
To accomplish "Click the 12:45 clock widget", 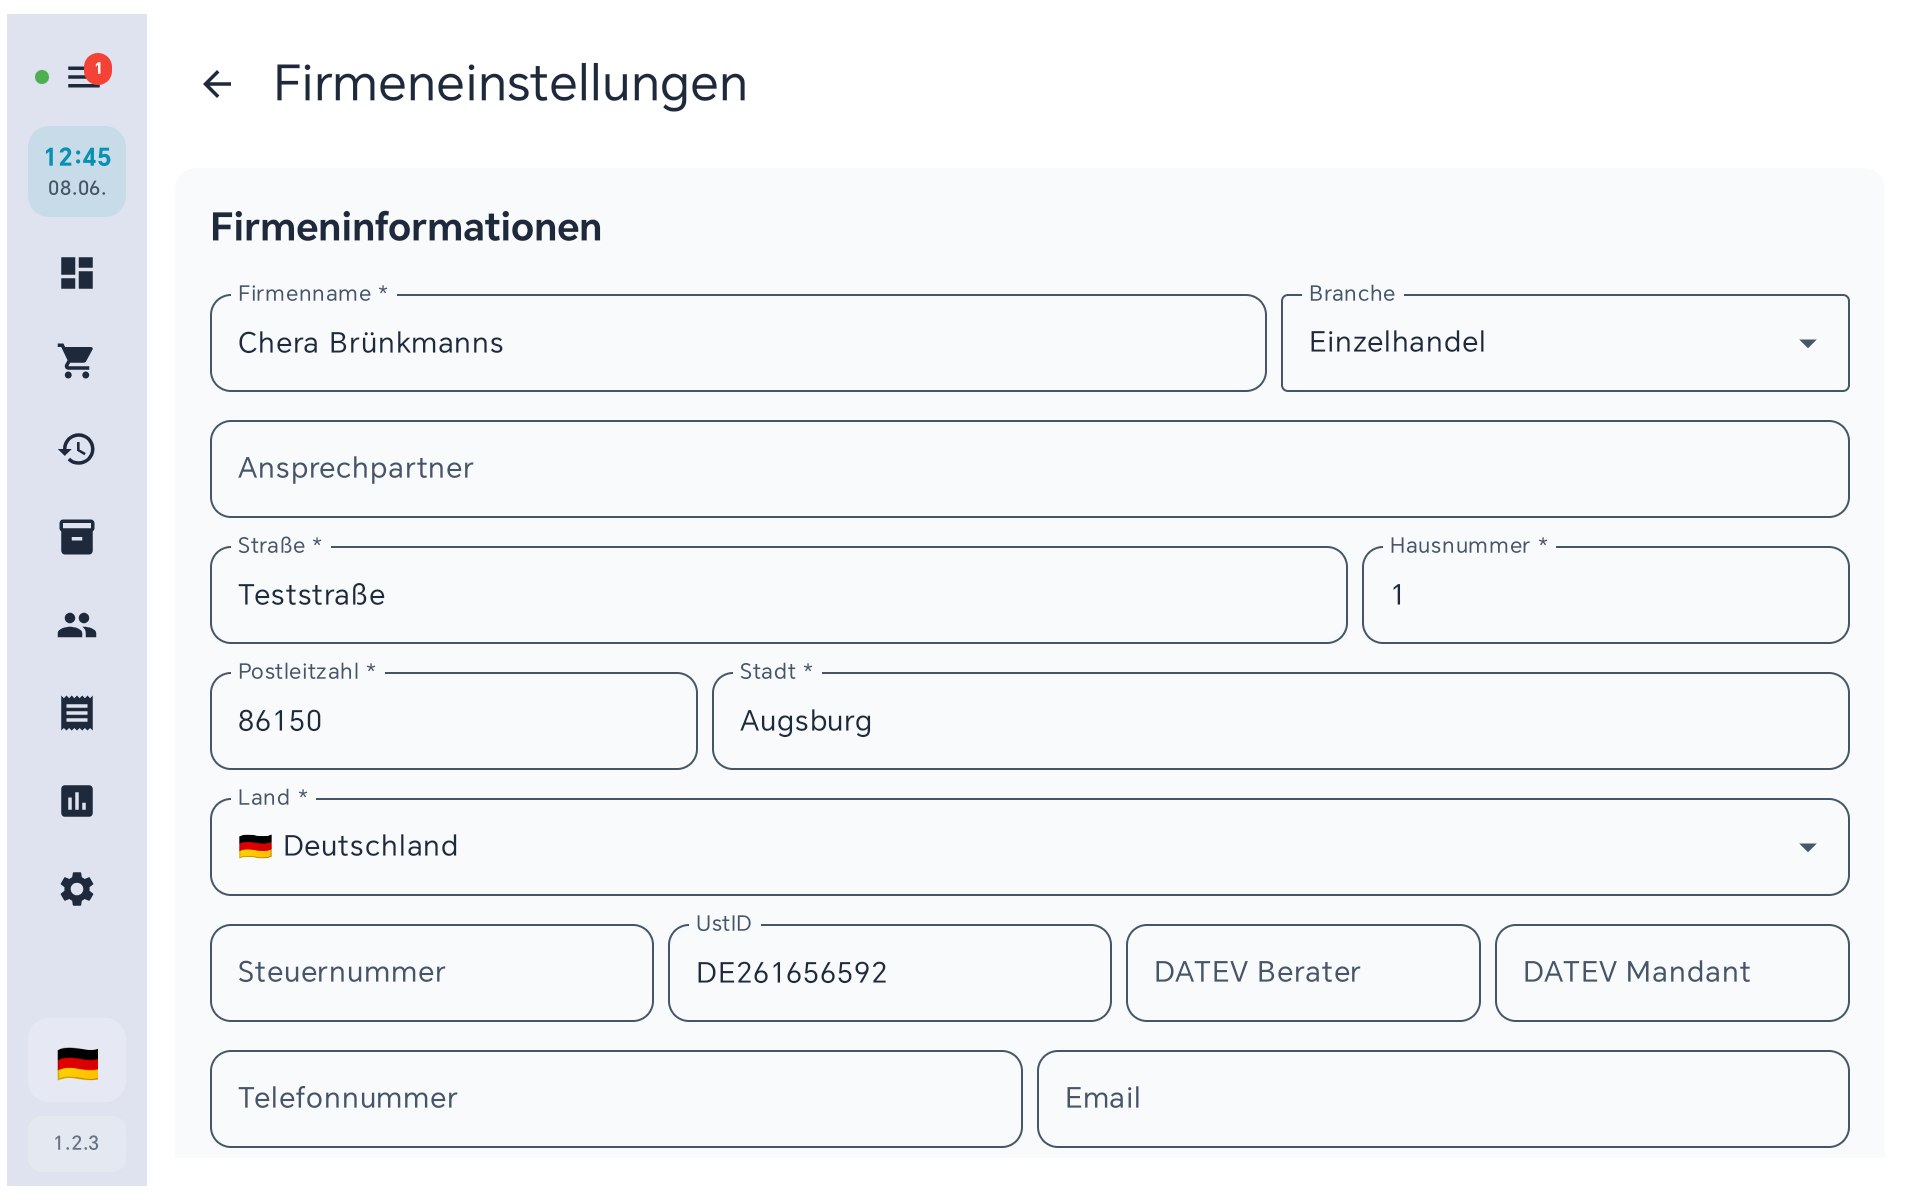I will click(77, 172).
